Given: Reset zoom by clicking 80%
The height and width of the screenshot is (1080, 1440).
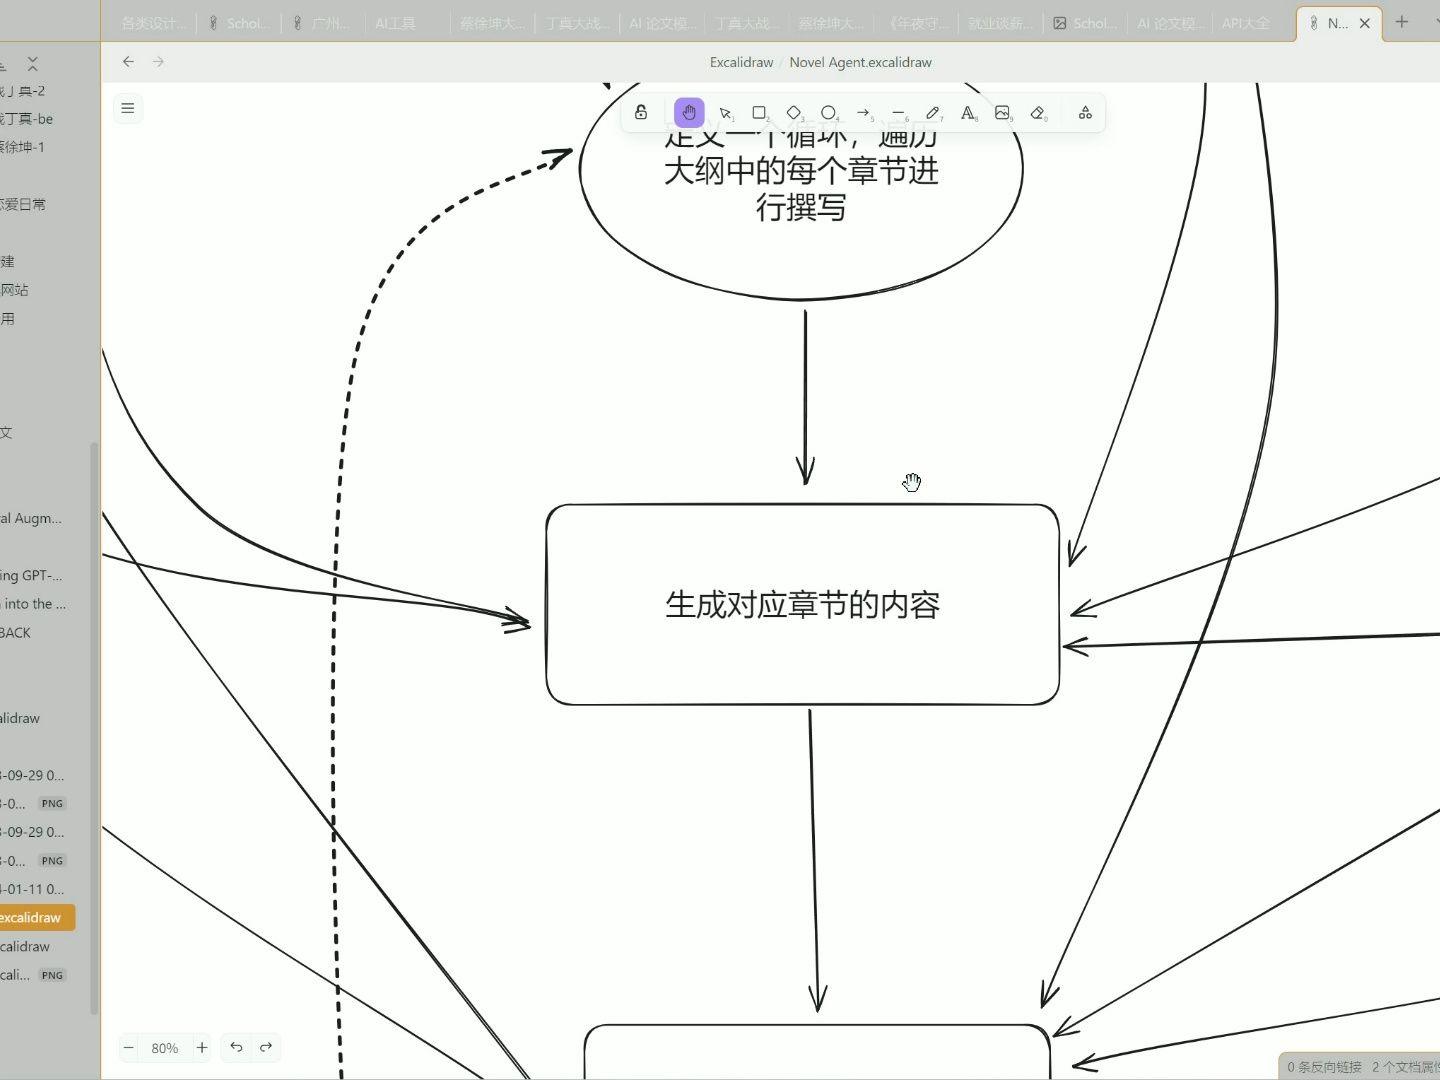Looking at the screenshot, I should (165, 1048).
